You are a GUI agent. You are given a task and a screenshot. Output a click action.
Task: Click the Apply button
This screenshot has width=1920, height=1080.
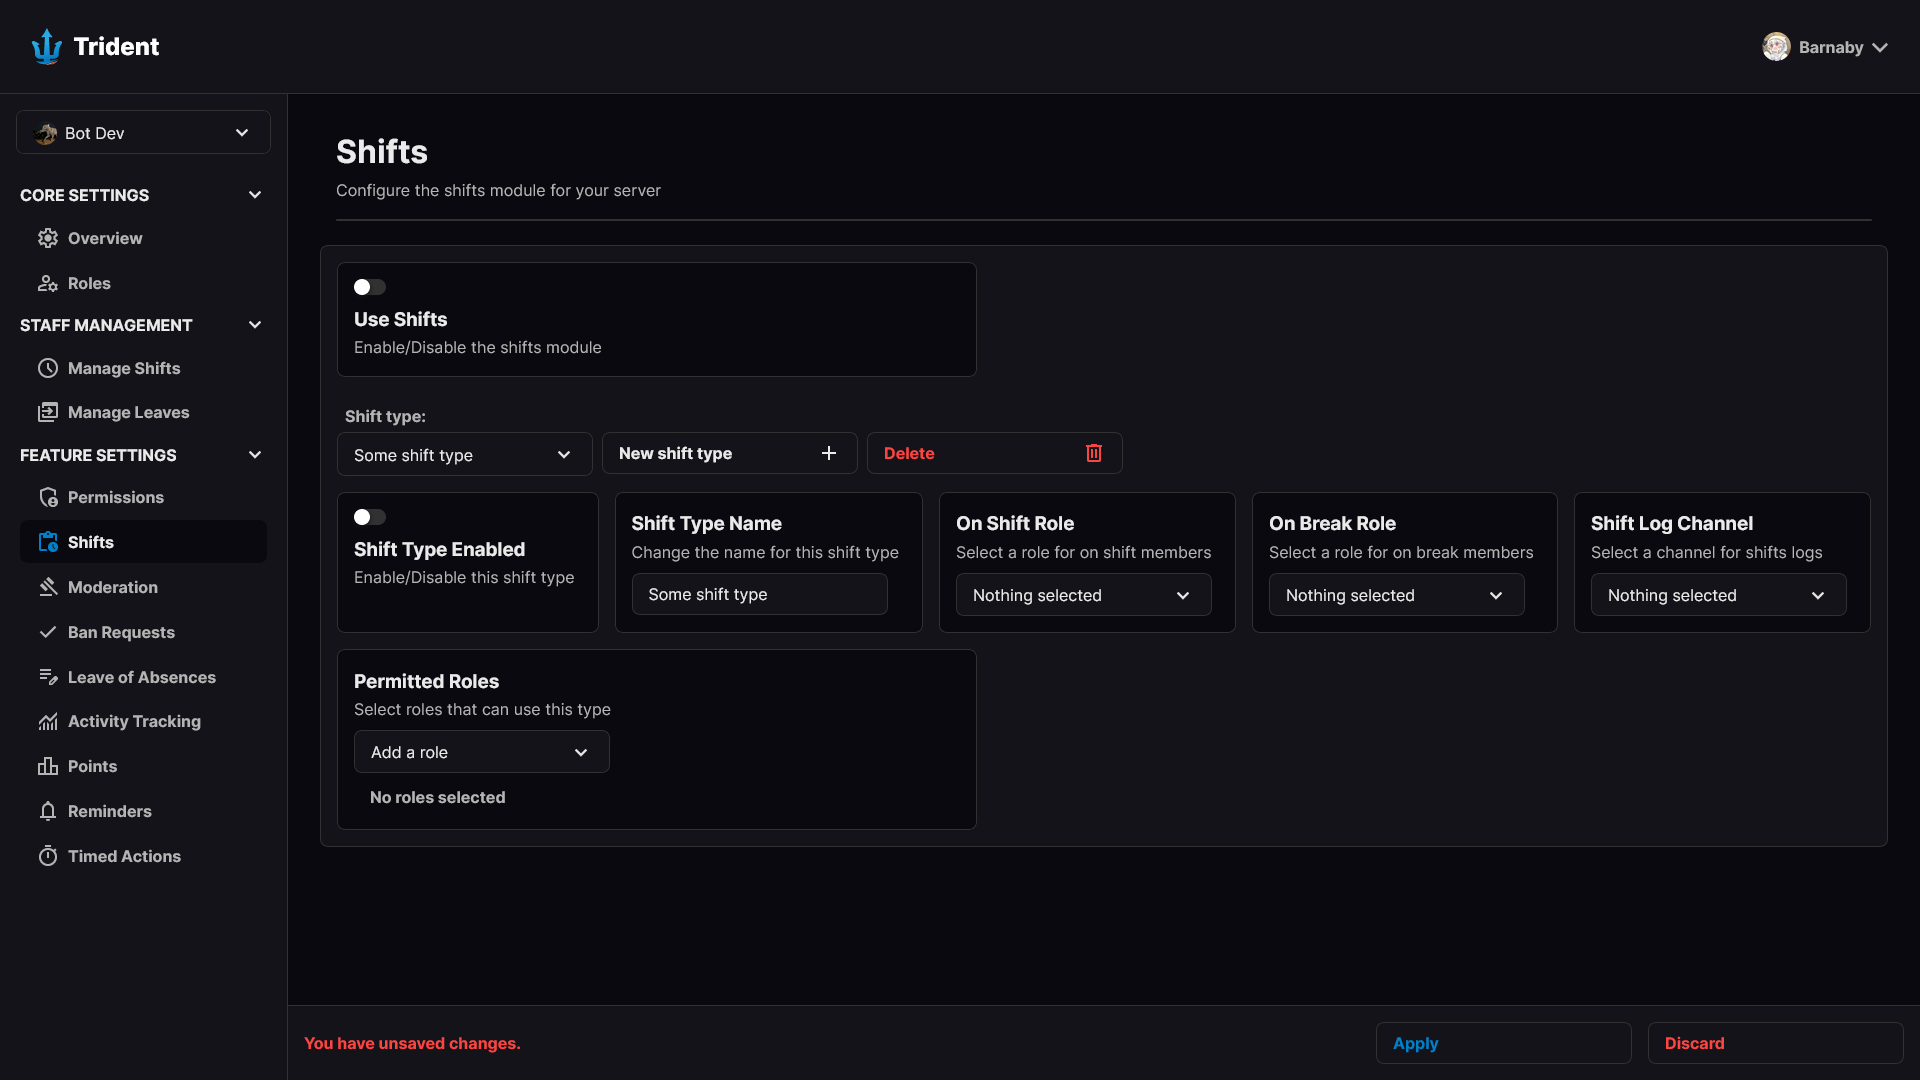coord(1503,1043)
